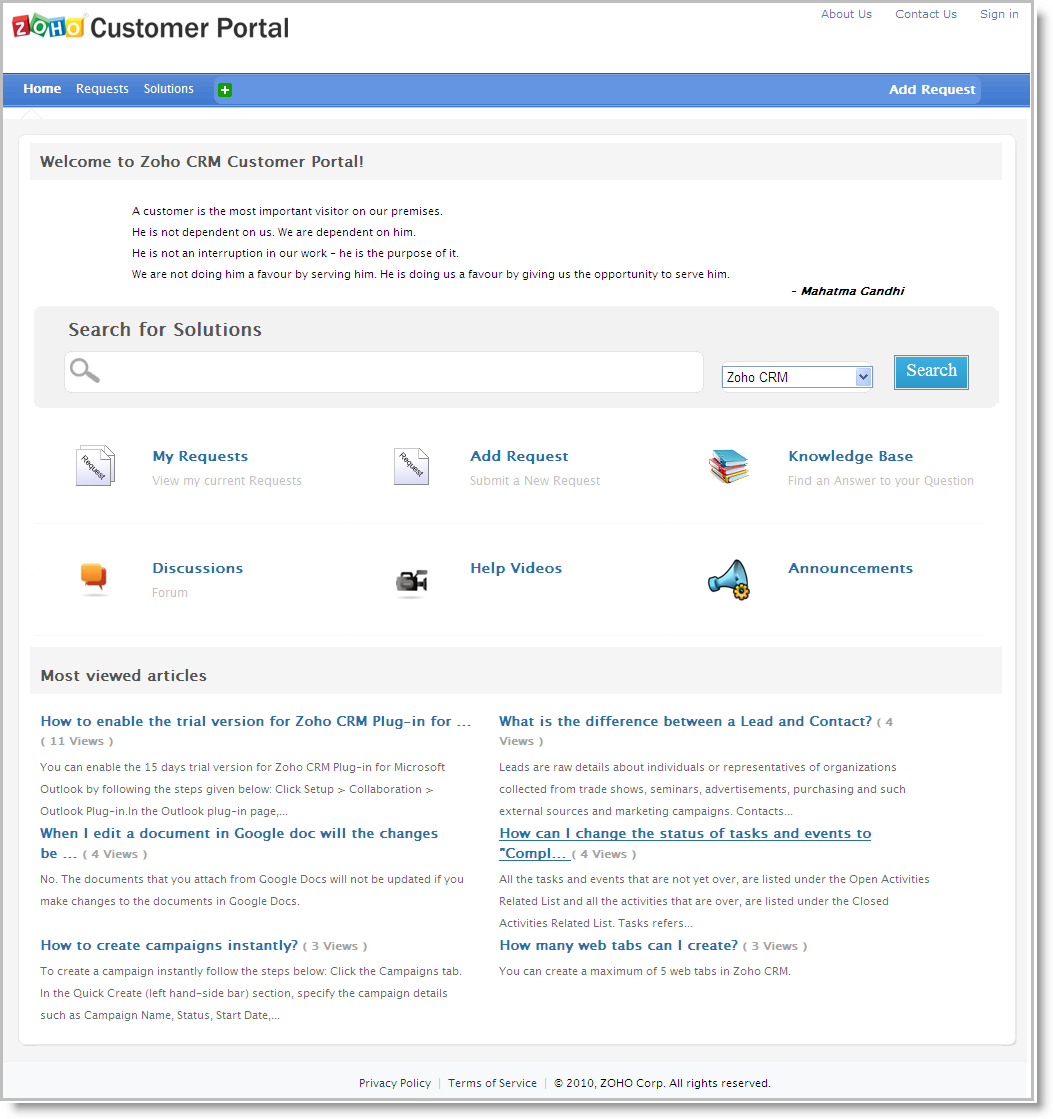Open the About Us page
Image resolution: width=1053 pixels, height=1119 pixels.
pos(846,14)
